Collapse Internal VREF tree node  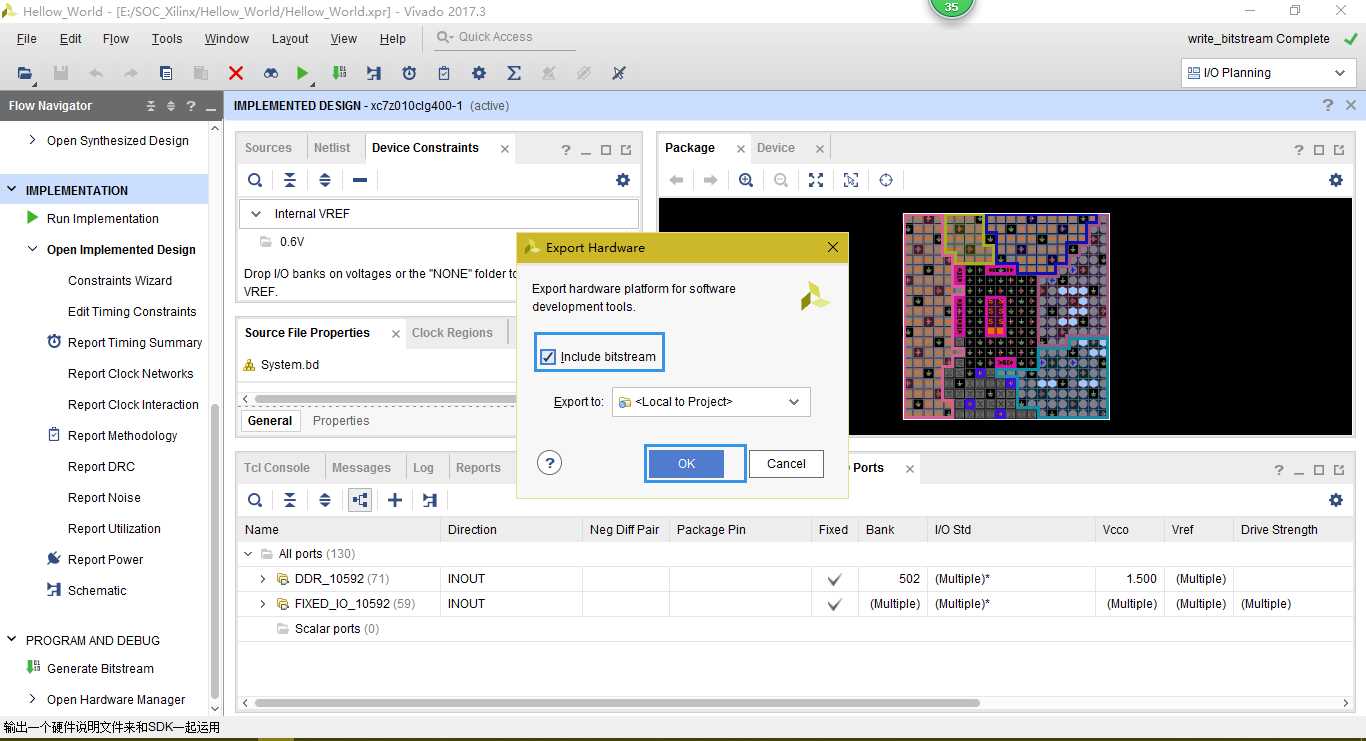click(x=256, y=214)
